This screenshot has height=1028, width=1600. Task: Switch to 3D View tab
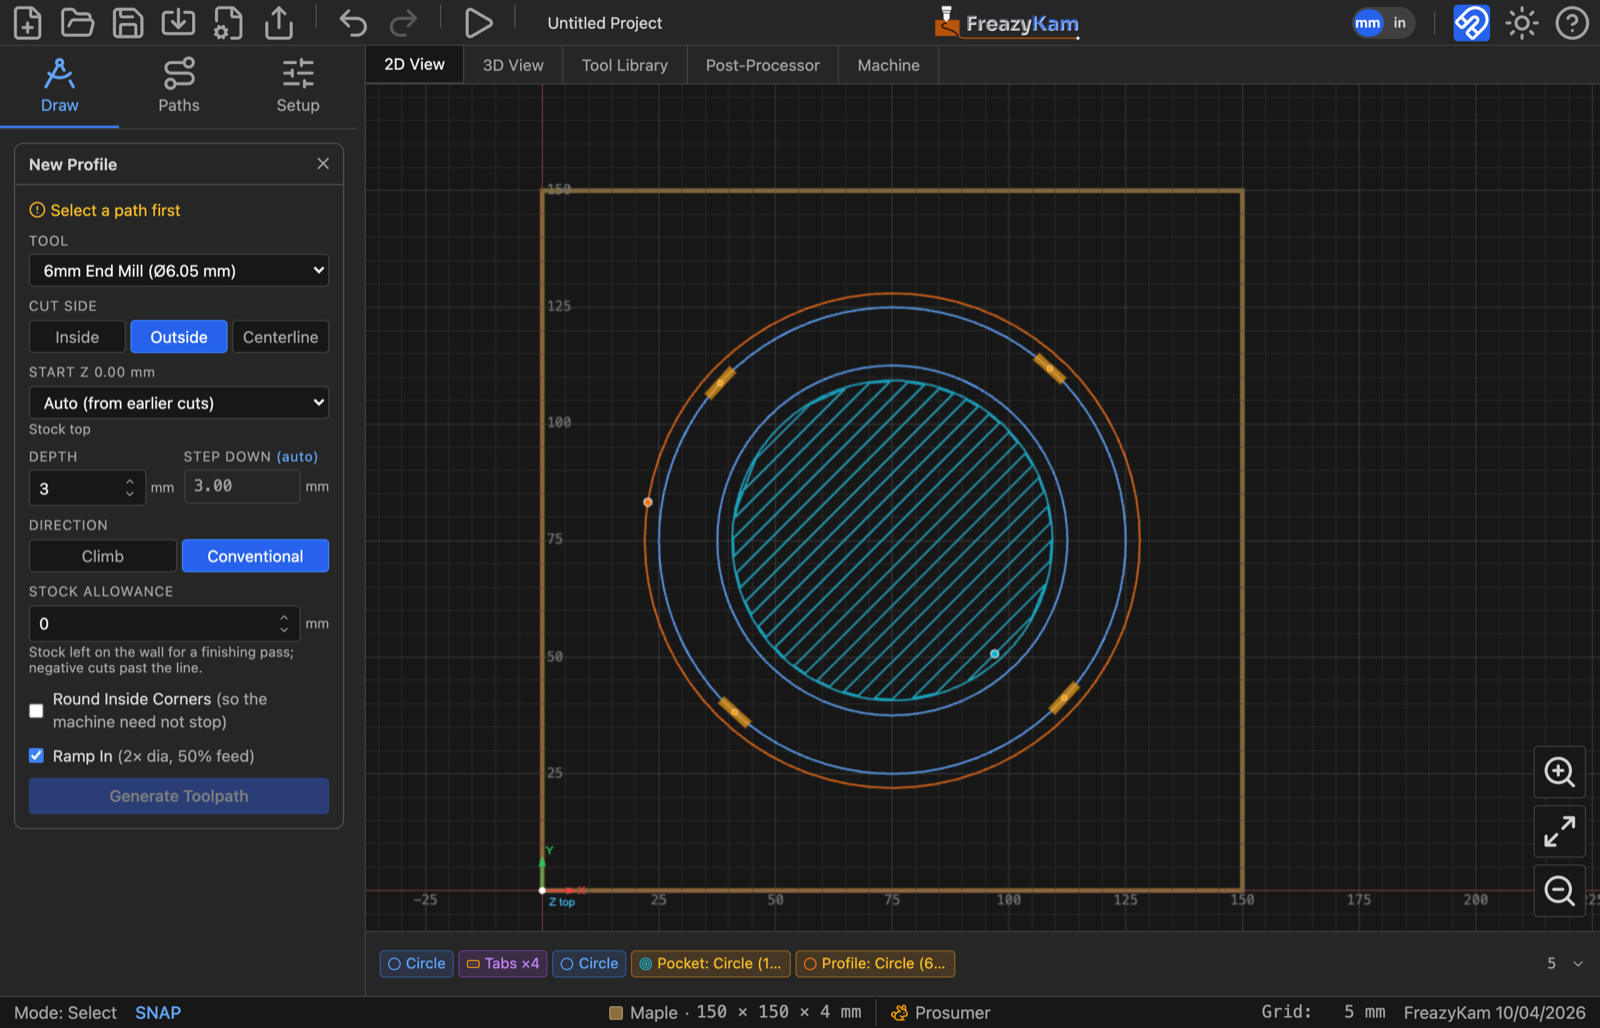click(x=513, y=65)
